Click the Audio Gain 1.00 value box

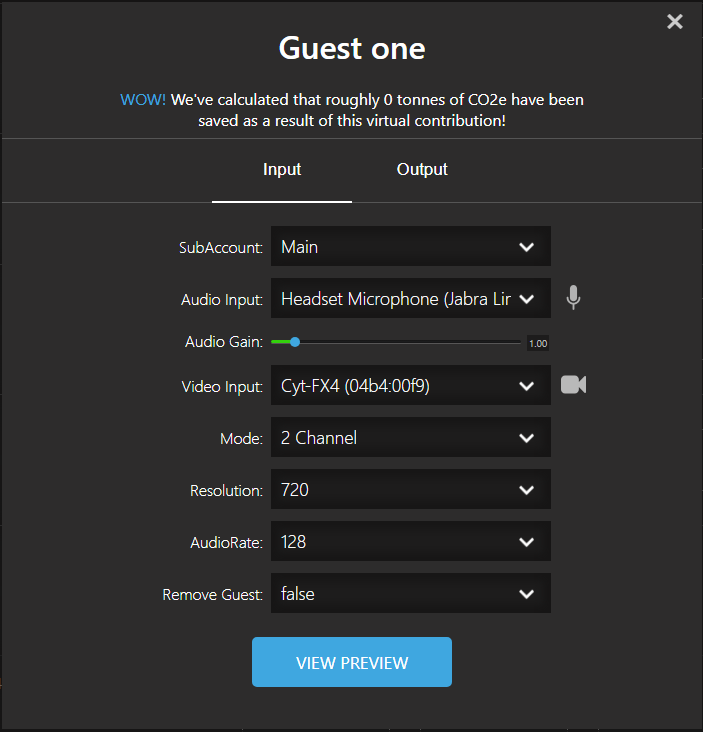(538, 344)
